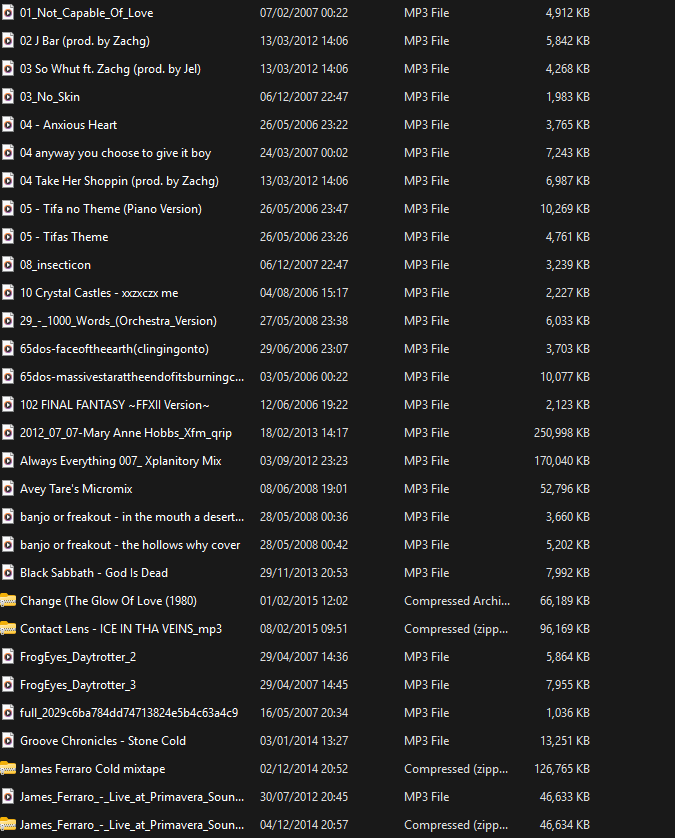Click the size value 46,634 KB

(565, 825)
